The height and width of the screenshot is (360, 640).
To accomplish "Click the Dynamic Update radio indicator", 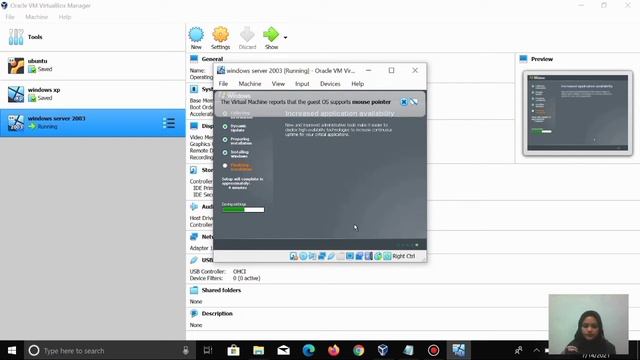I will point(225,127).
